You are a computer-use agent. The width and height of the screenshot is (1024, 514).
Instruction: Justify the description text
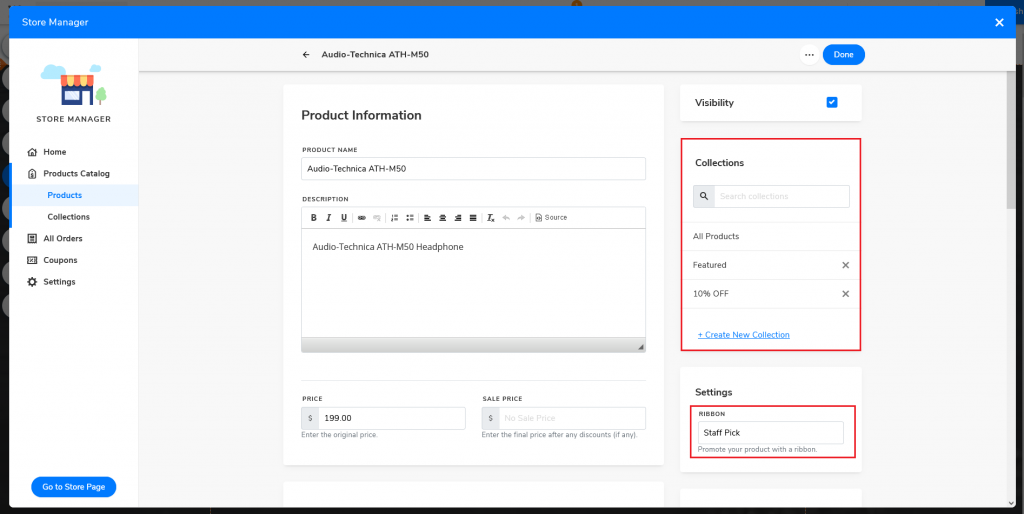pos(473,217)
